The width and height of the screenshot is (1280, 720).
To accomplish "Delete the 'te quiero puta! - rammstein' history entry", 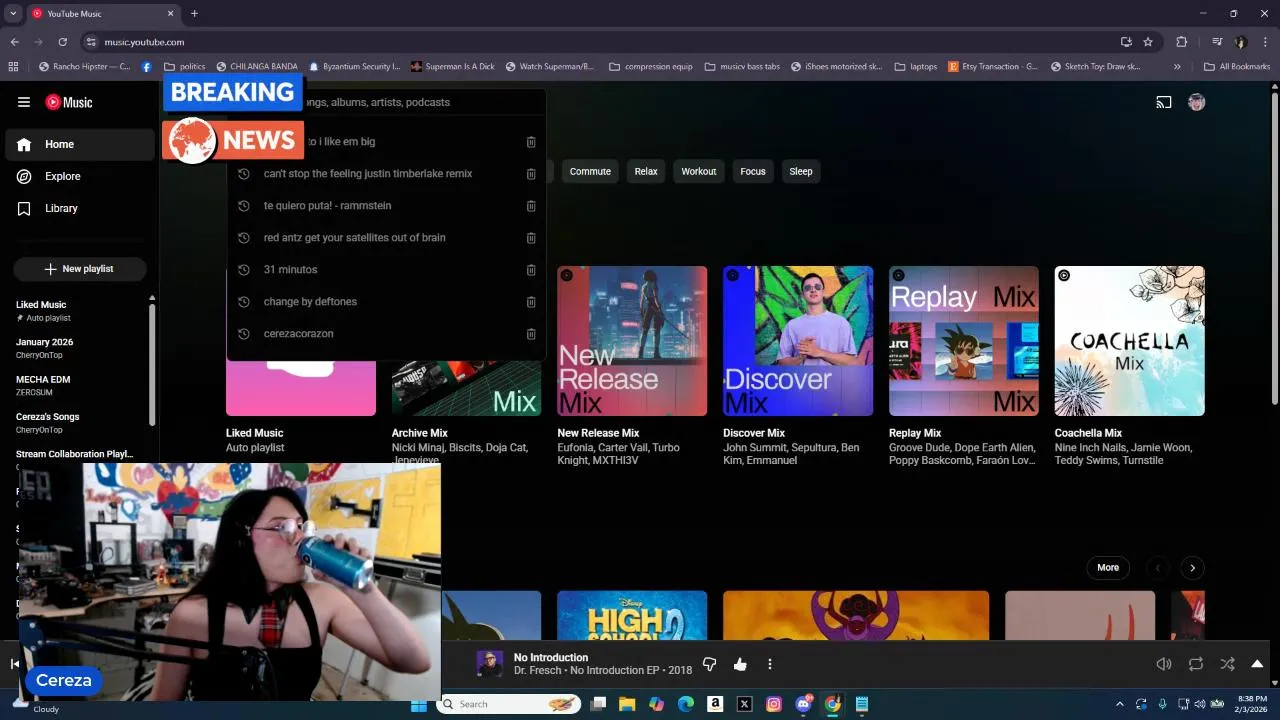I will point(531,206).
